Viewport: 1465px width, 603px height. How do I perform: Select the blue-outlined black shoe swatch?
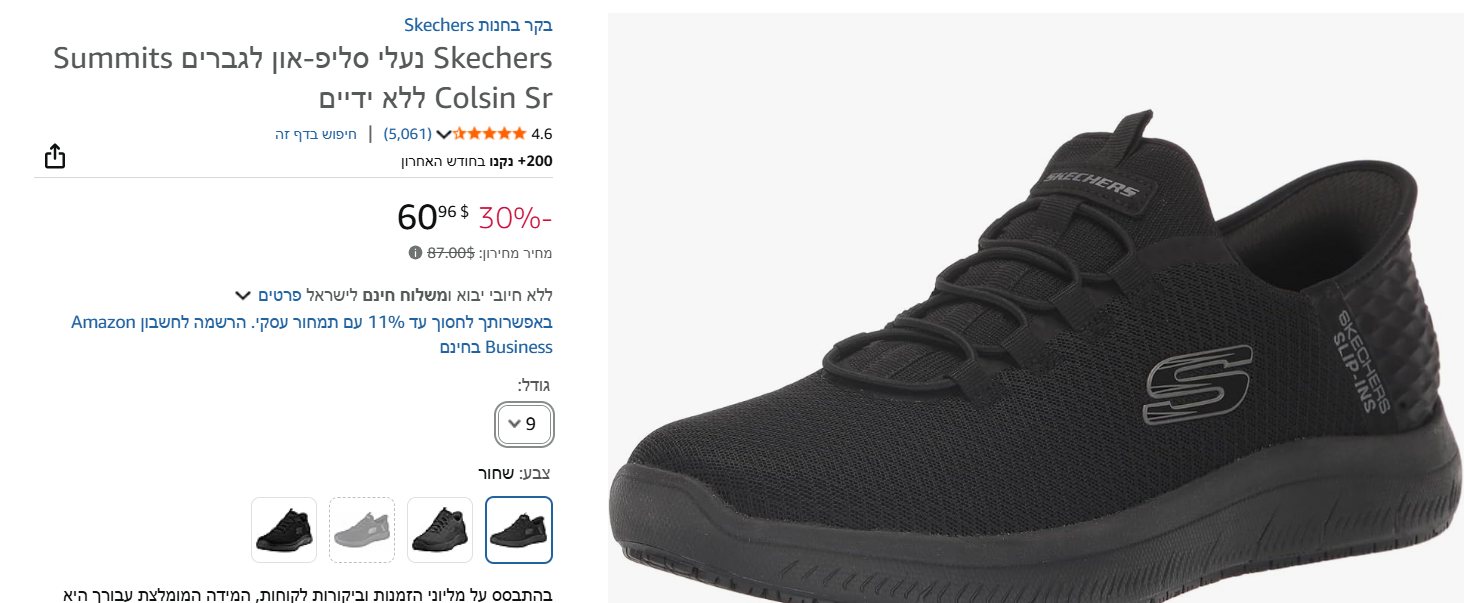point(519,530)
